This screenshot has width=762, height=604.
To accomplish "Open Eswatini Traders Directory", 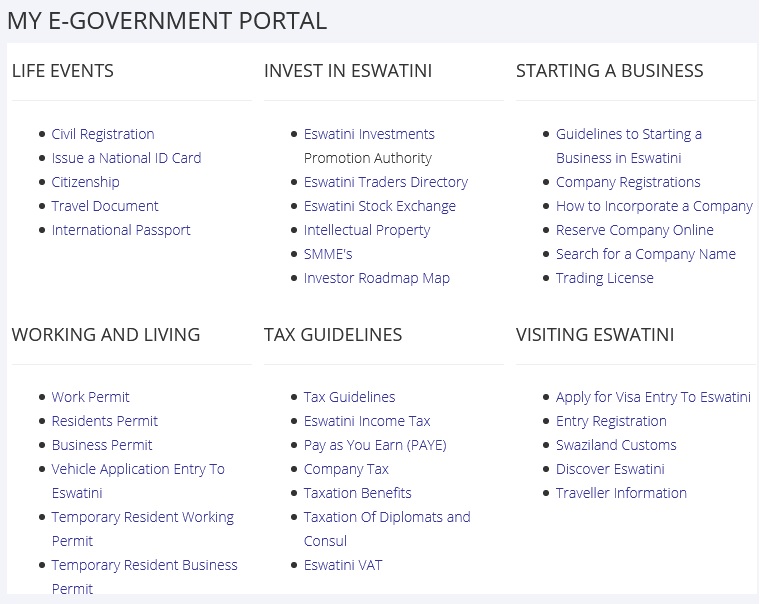I will (385, 182).
